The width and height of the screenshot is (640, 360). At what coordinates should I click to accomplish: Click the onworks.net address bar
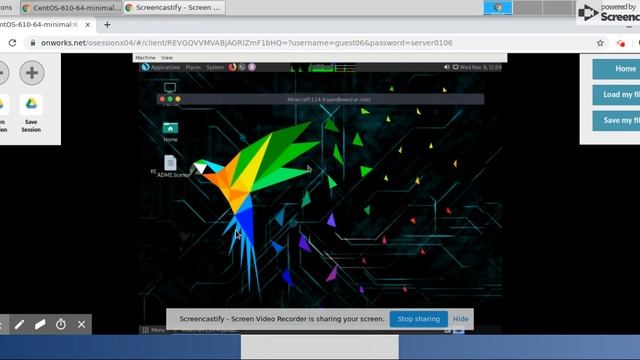pos(247,43)
